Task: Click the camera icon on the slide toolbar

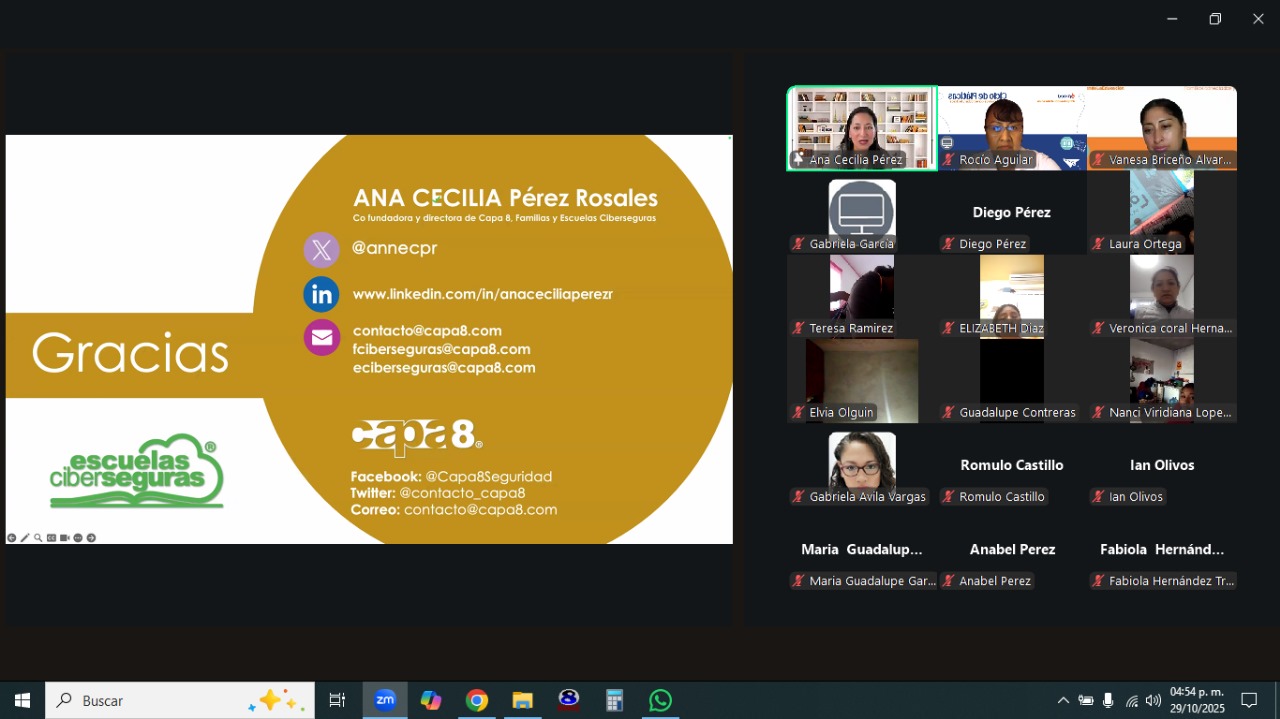Action: [64, 538]
